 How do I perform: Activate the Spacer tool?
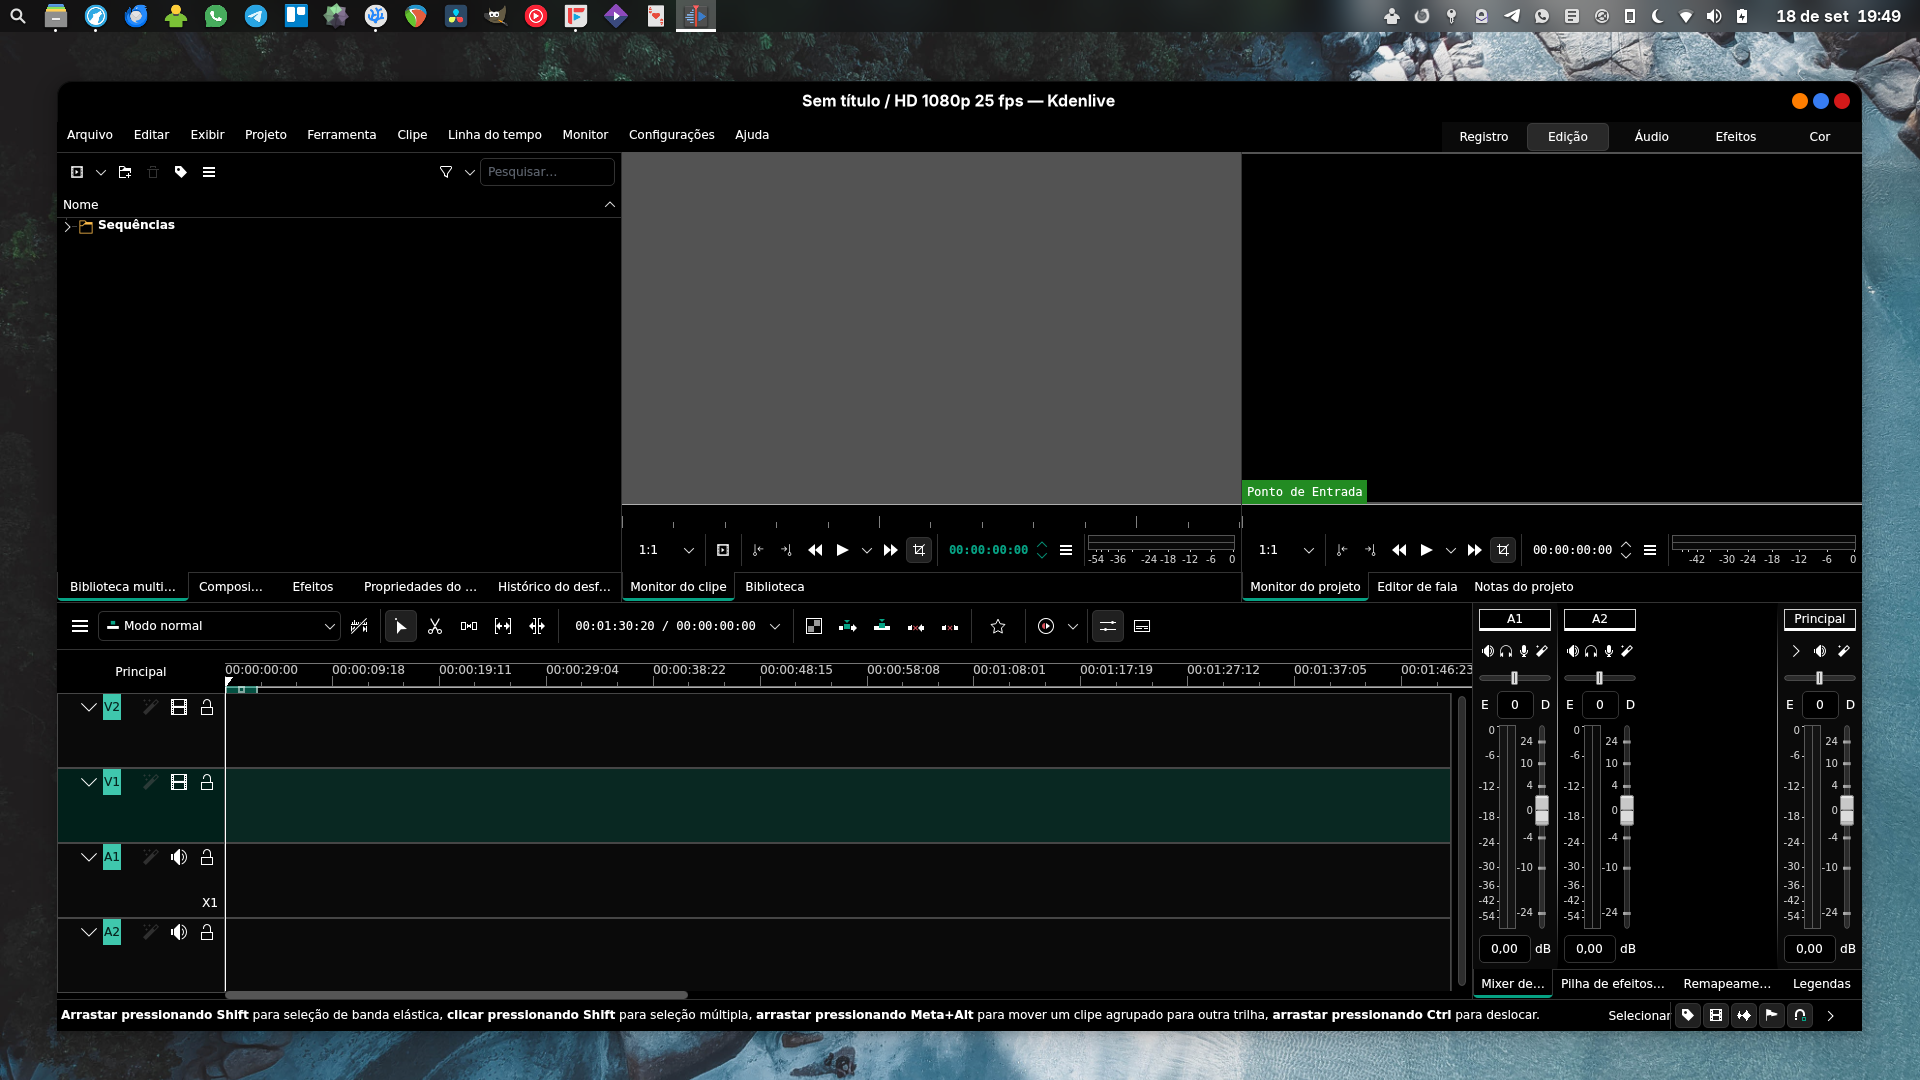tap(469, 626)
